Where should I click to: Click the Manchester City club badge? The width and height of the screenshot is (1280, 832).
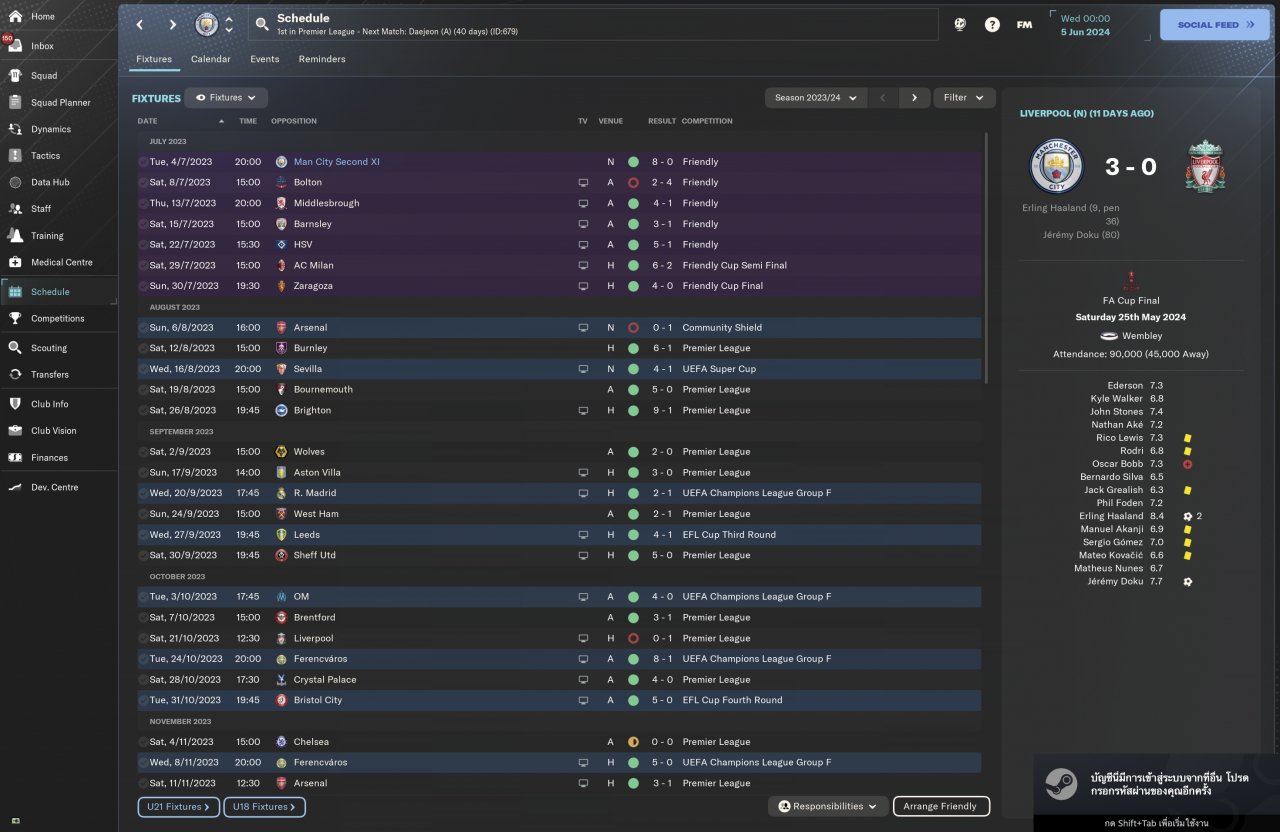click(x=206, y=24)
